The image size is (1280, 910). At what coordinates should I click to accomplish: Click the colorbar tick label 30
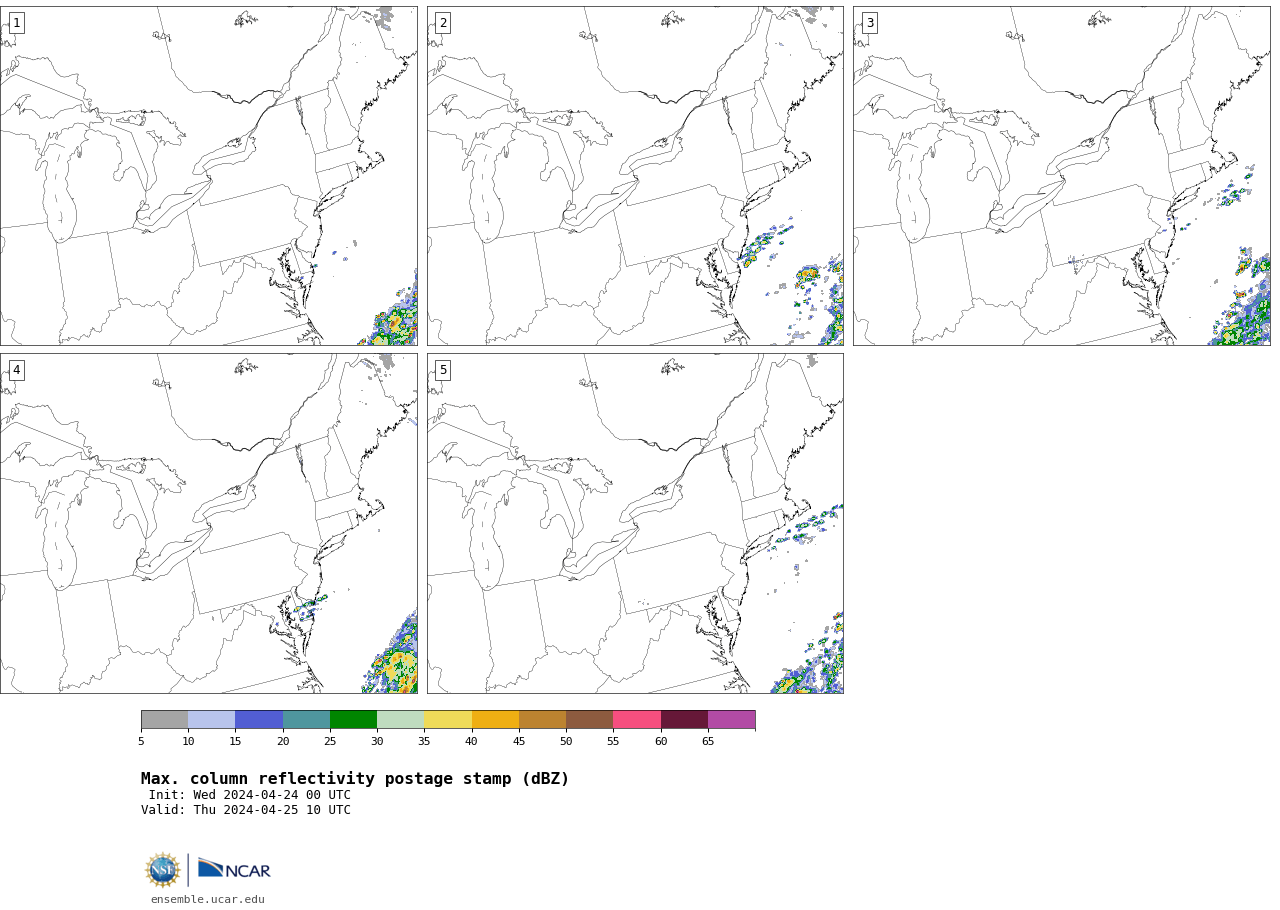tap(377, 741)
